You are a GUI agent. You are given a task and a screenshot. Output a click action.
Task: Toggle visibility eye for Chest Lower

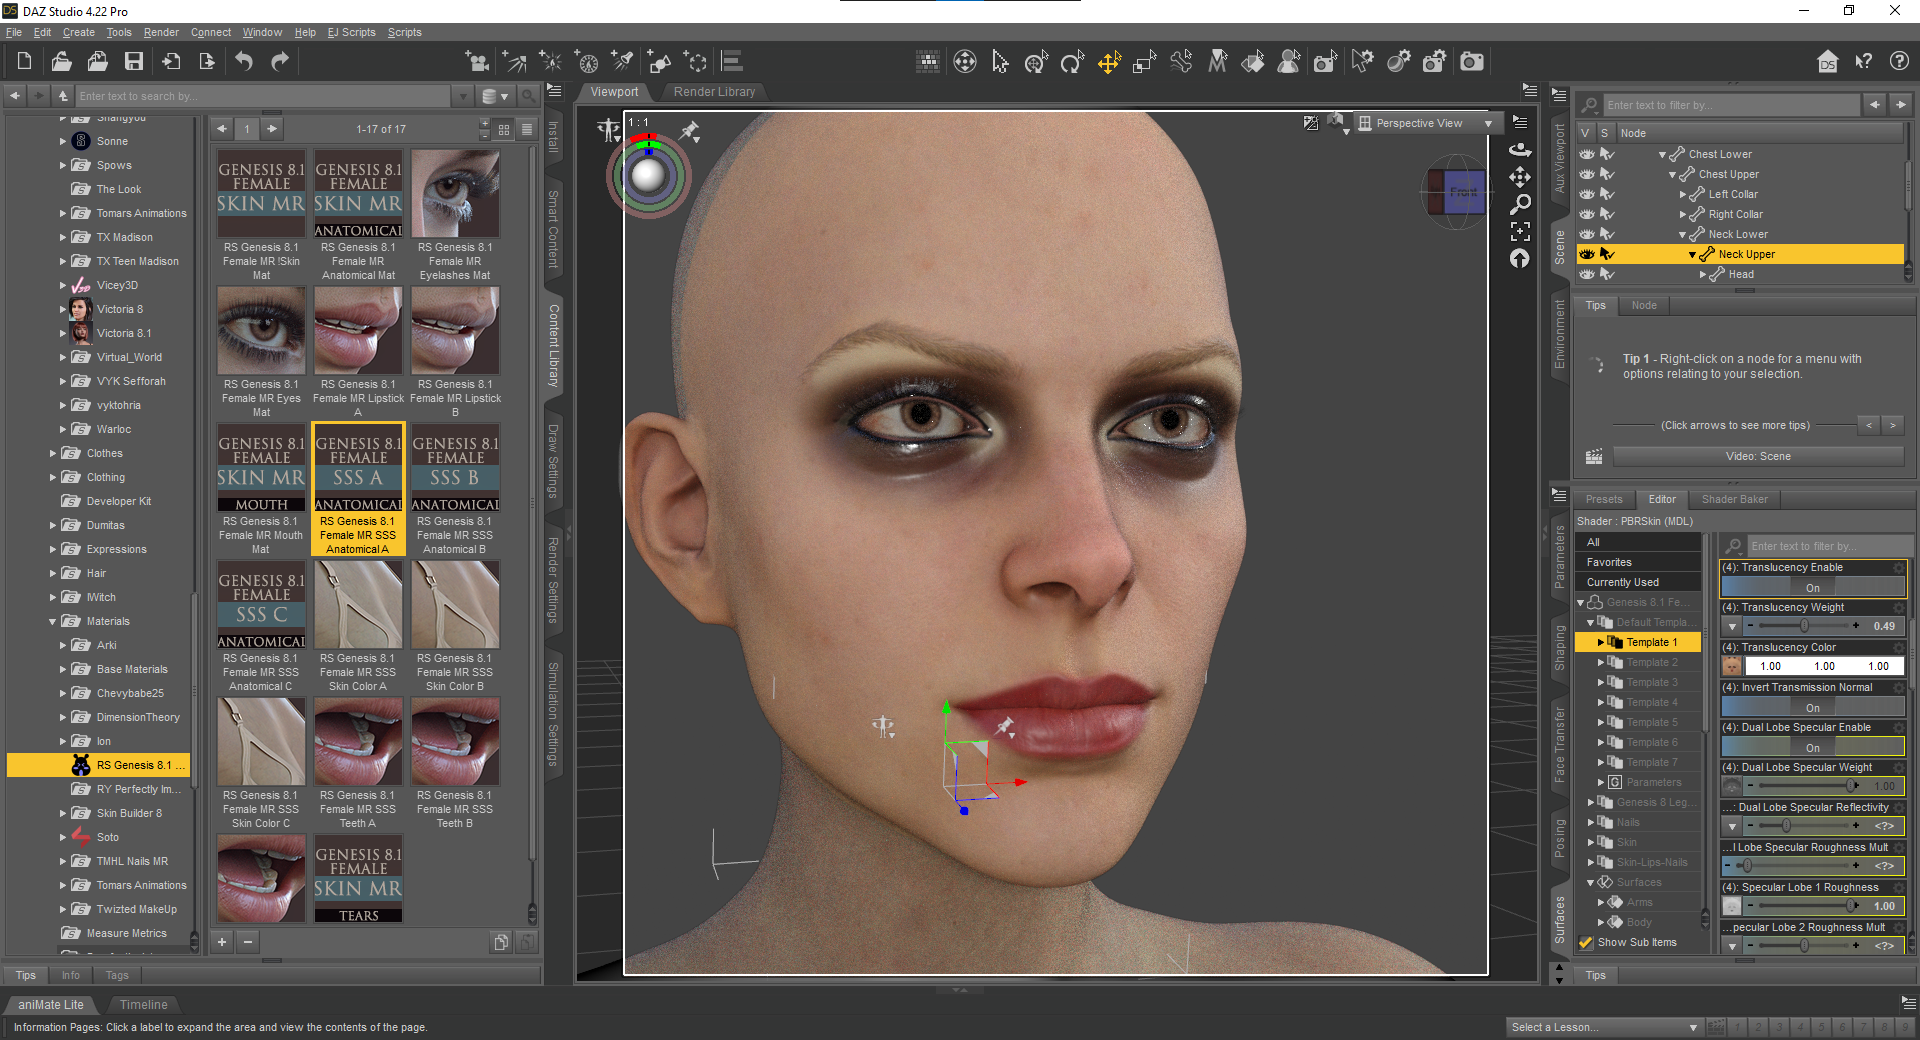pyautogui.click(x=1587, y=154)
